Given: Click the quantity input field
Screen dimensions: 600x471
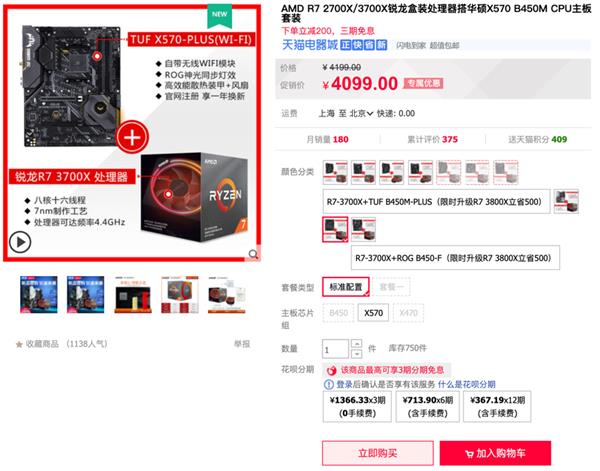Looking at the screenshot, I should (x=336, y=349).
